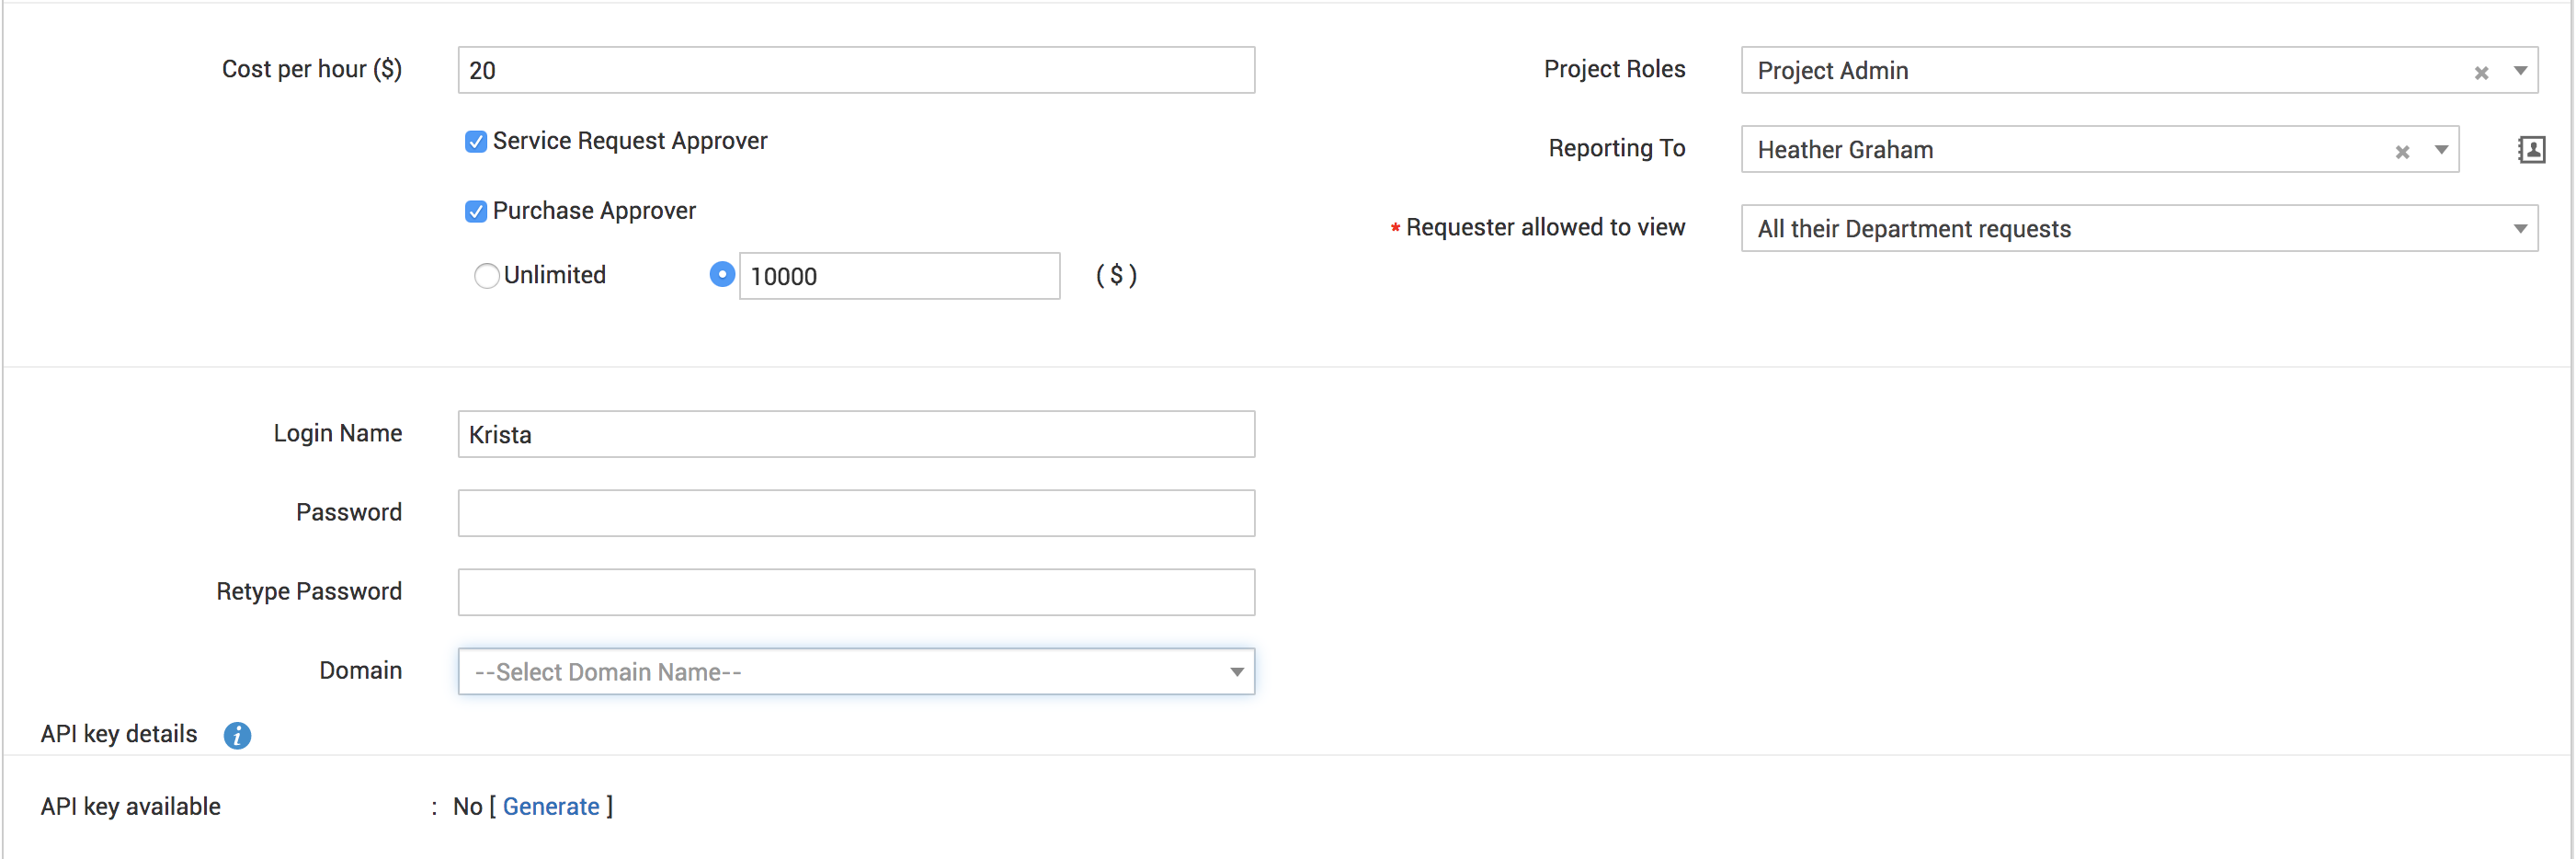The width and height of the screenshot is (2576, 859).
Task: Select the Unlimited radio button
Action: coord(487,275)
